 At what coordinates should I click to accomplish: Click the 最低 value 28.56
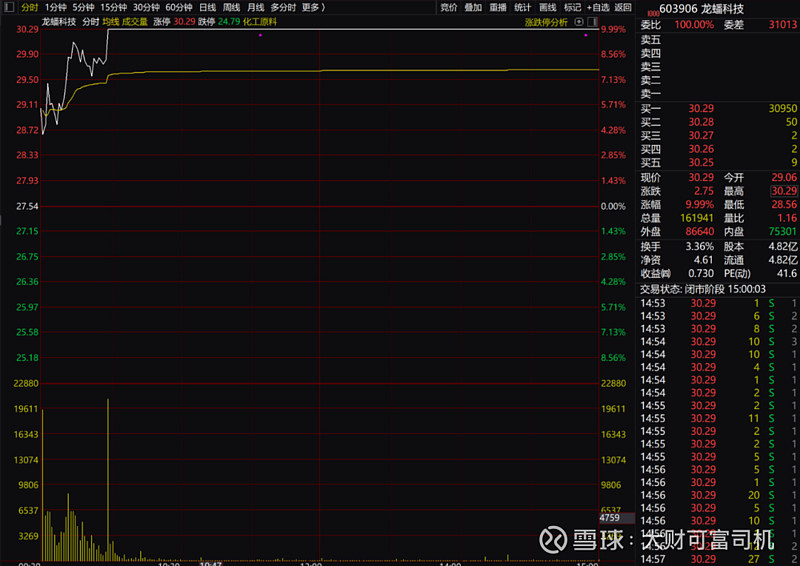coord(784,204)
